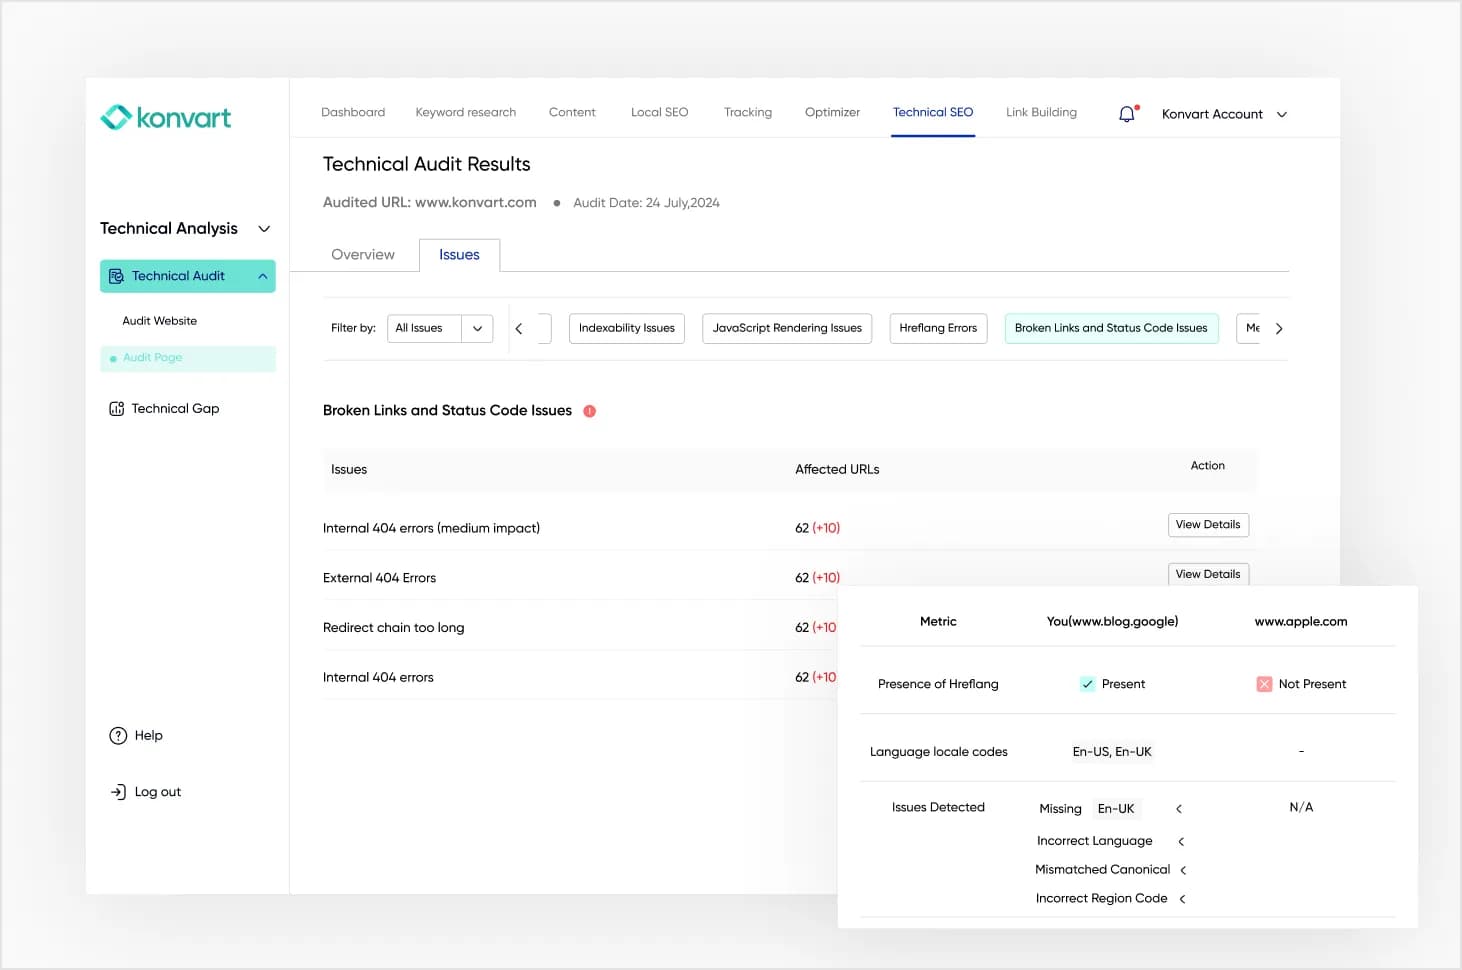Viewport: 1462px width, 970px height.
Task: Select Audit Page in sidebar
Action: (x=188, y=358)
